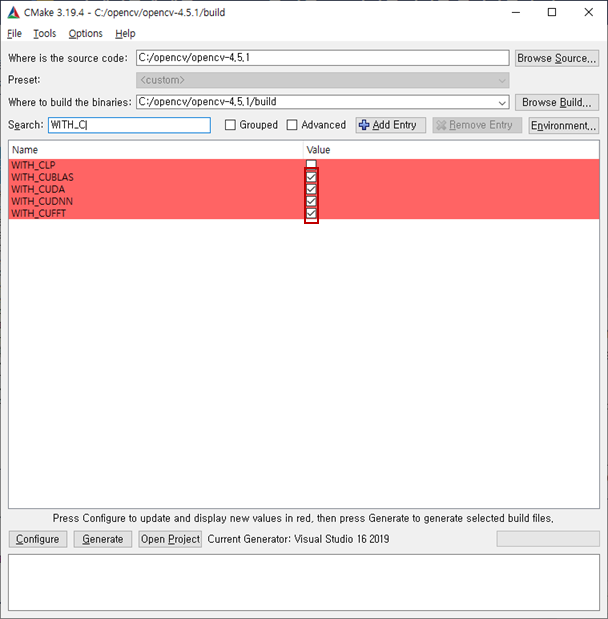Click the output log pane

pos(304,583)
